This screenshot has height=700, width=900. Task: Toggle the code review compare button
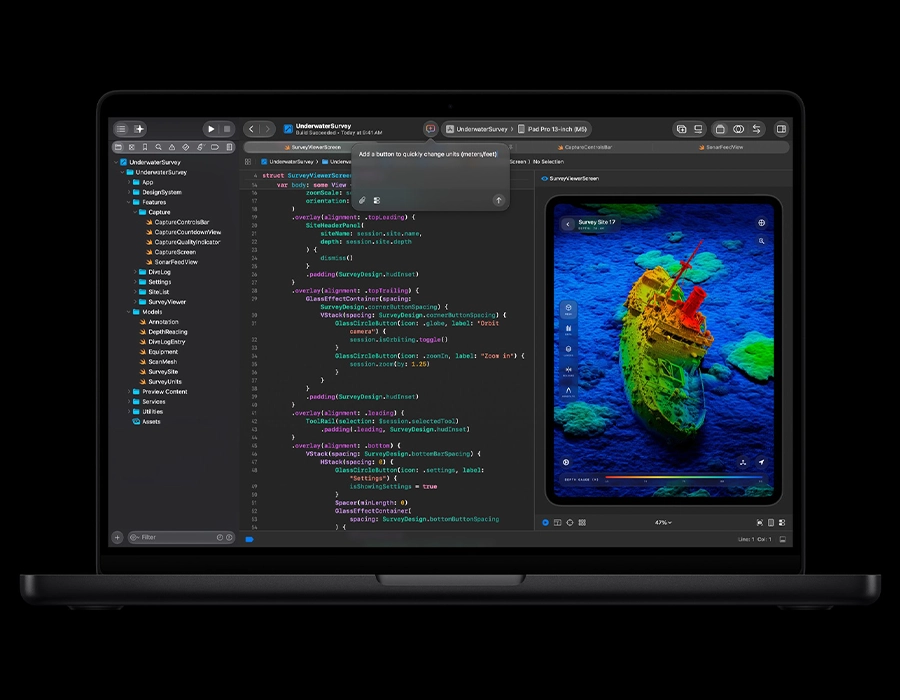tap(756, 129)
